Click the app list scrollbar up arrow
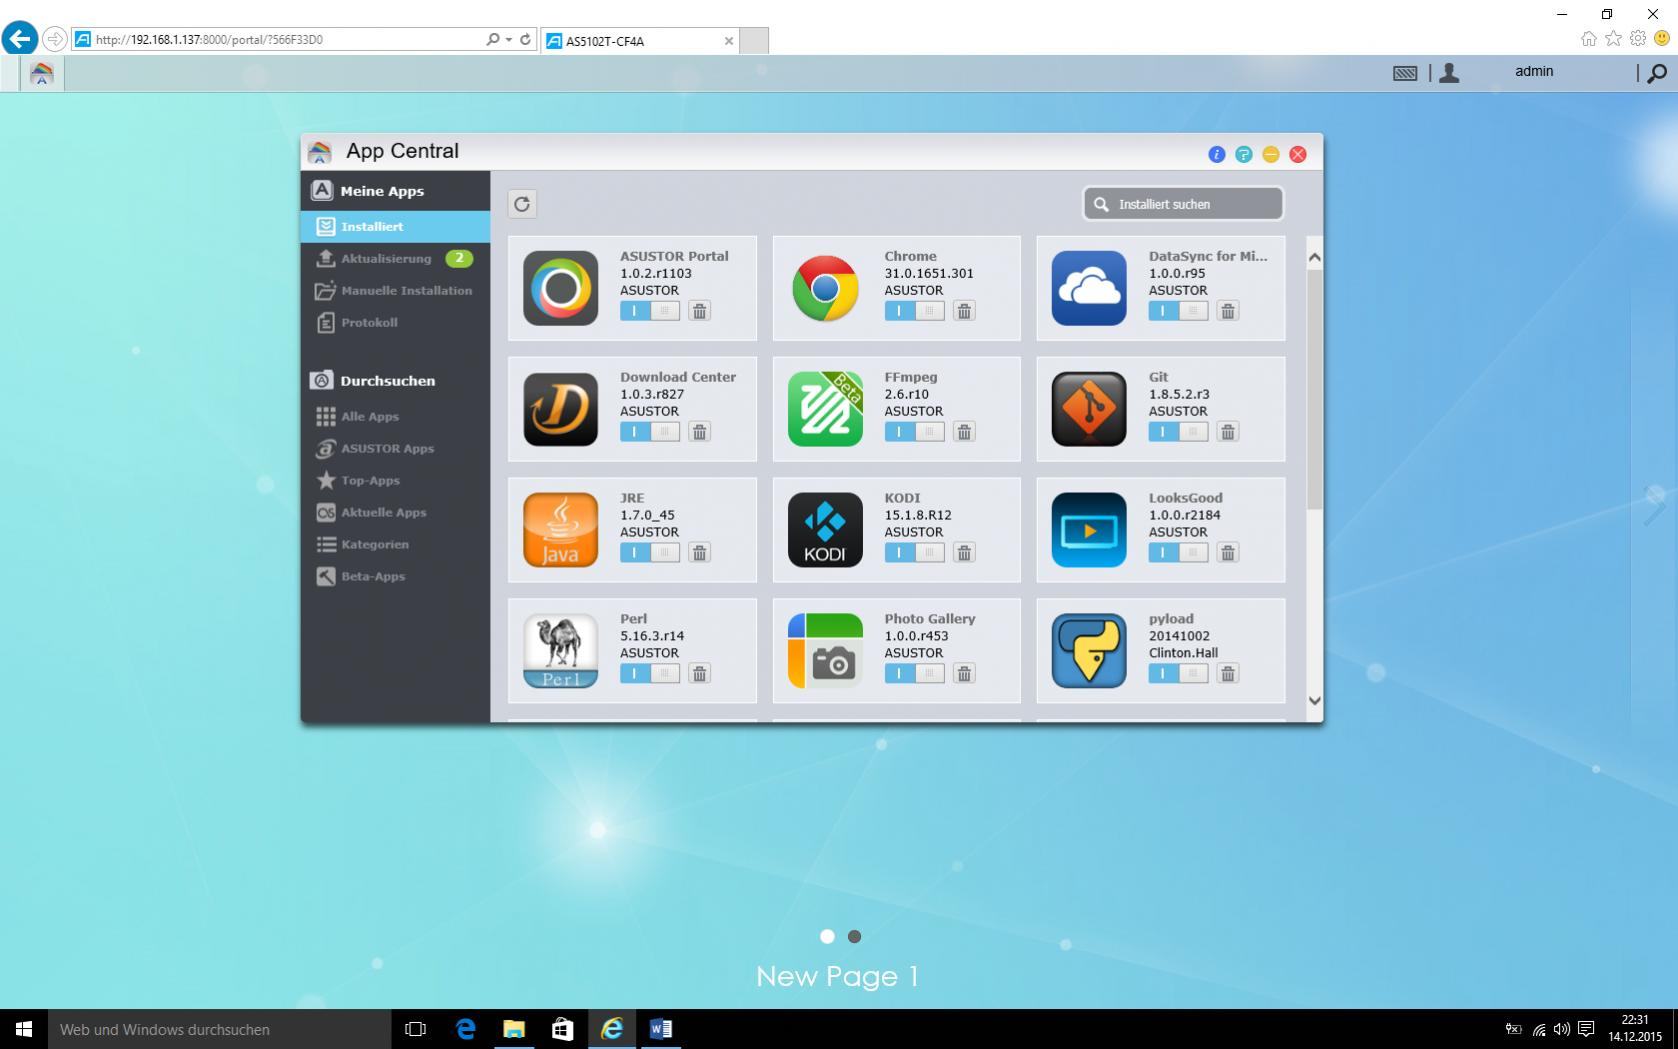1678x1049 pixels. point(1315,257)
